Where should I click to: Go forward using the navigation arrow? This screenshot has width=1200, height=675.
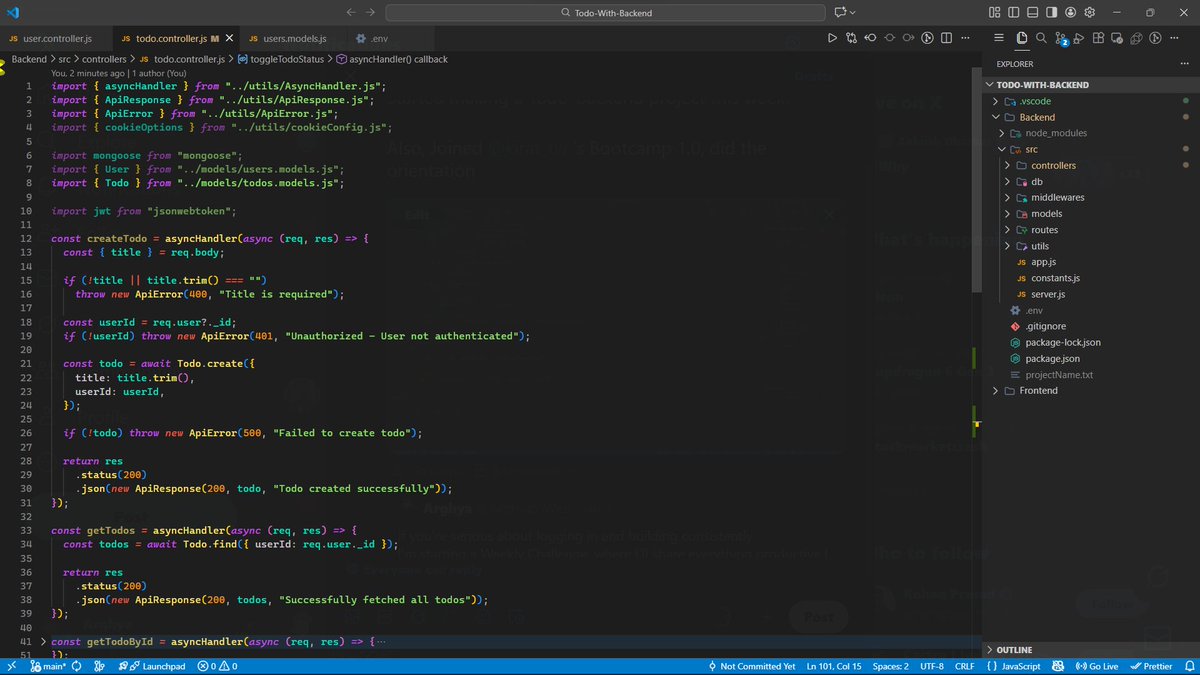click(371, 12)
